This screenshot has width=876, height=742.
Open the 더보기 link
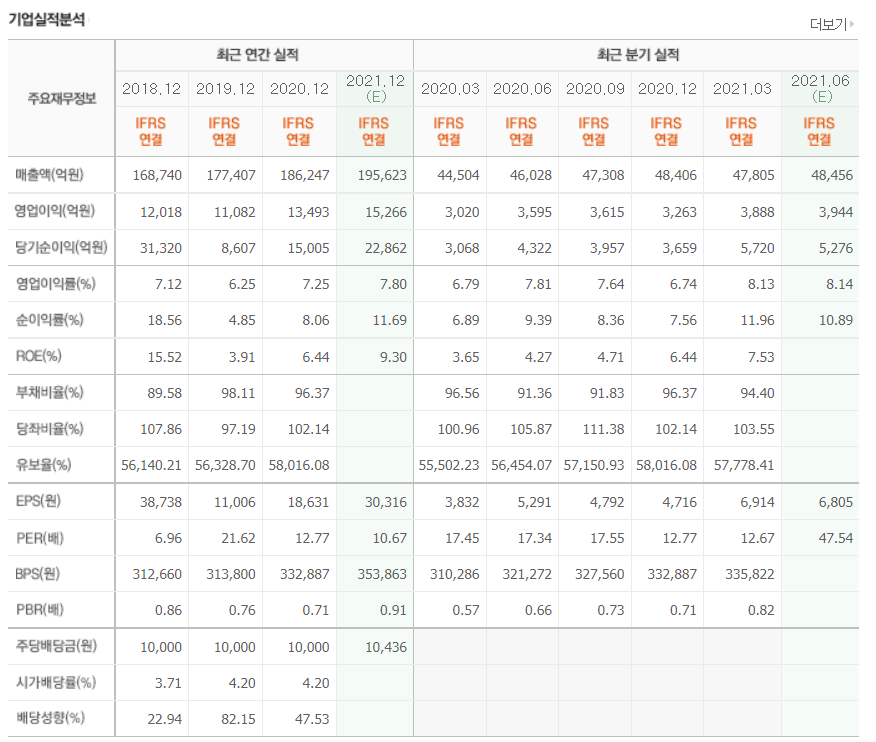[x=829, y=24]
